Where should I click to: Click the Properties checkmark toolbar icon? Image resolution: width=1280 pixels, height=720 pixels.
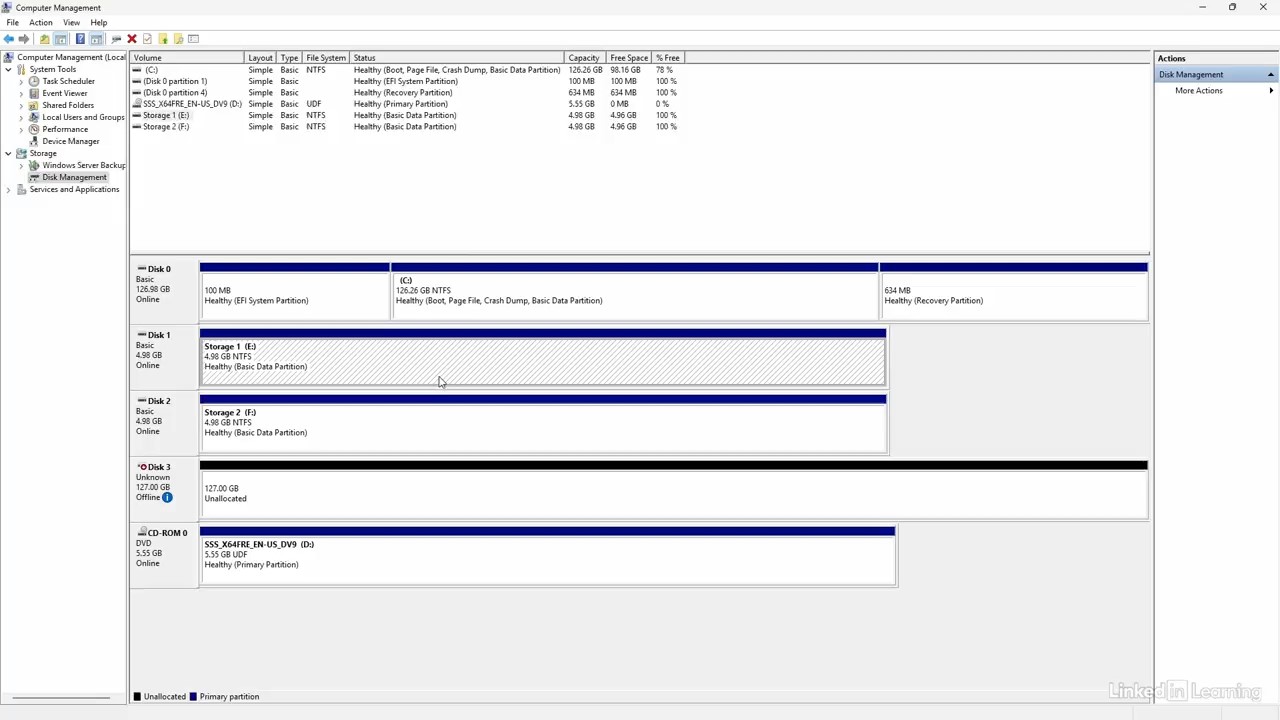(x=147, y=39)
